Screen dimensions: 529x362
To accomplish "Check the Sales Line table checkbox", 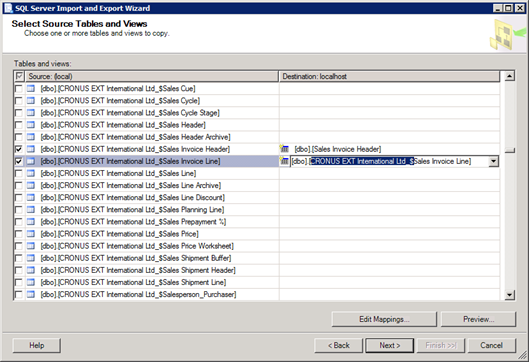I will [x=19, y=173].
